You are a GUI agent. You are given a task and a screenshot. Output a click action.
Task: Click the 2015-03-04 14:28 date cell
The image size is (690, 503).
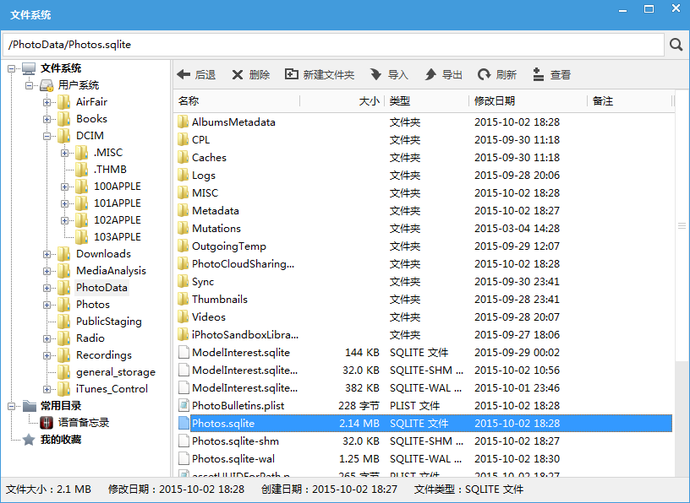coord(517,228)
